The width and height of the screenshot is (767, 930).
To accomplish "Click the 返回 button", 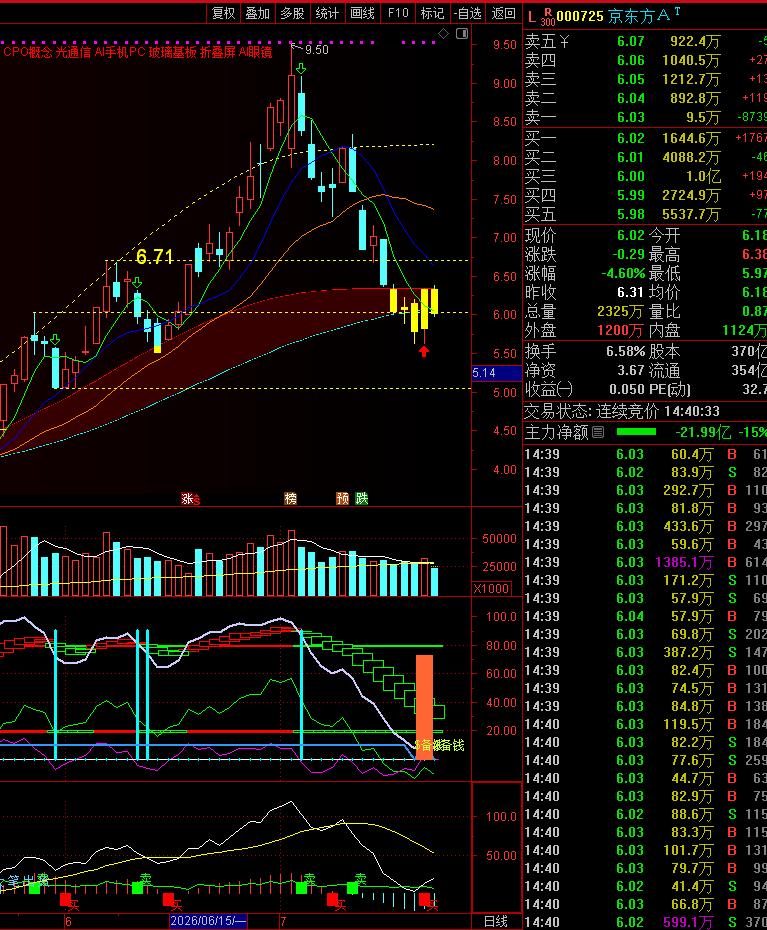I will (x=504, y=13).
